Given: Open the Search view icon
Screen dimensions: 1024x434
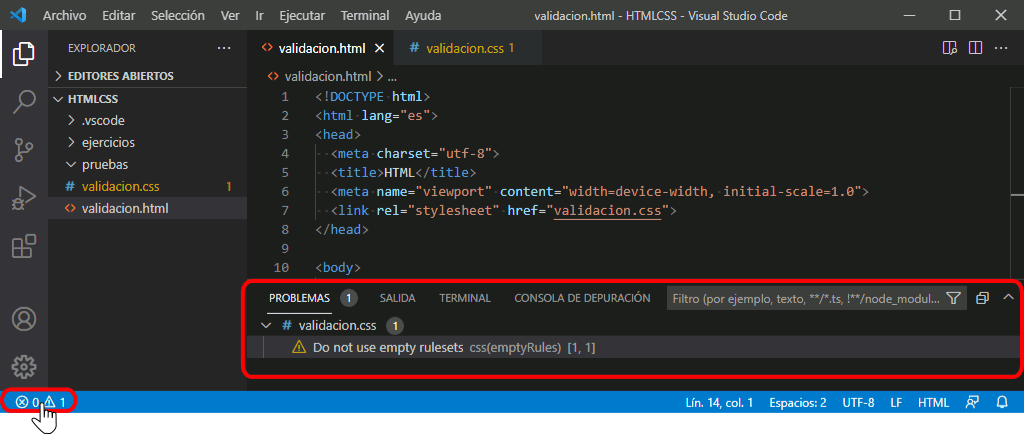Looking at the screenshot, I should click(x=24, y=101).
